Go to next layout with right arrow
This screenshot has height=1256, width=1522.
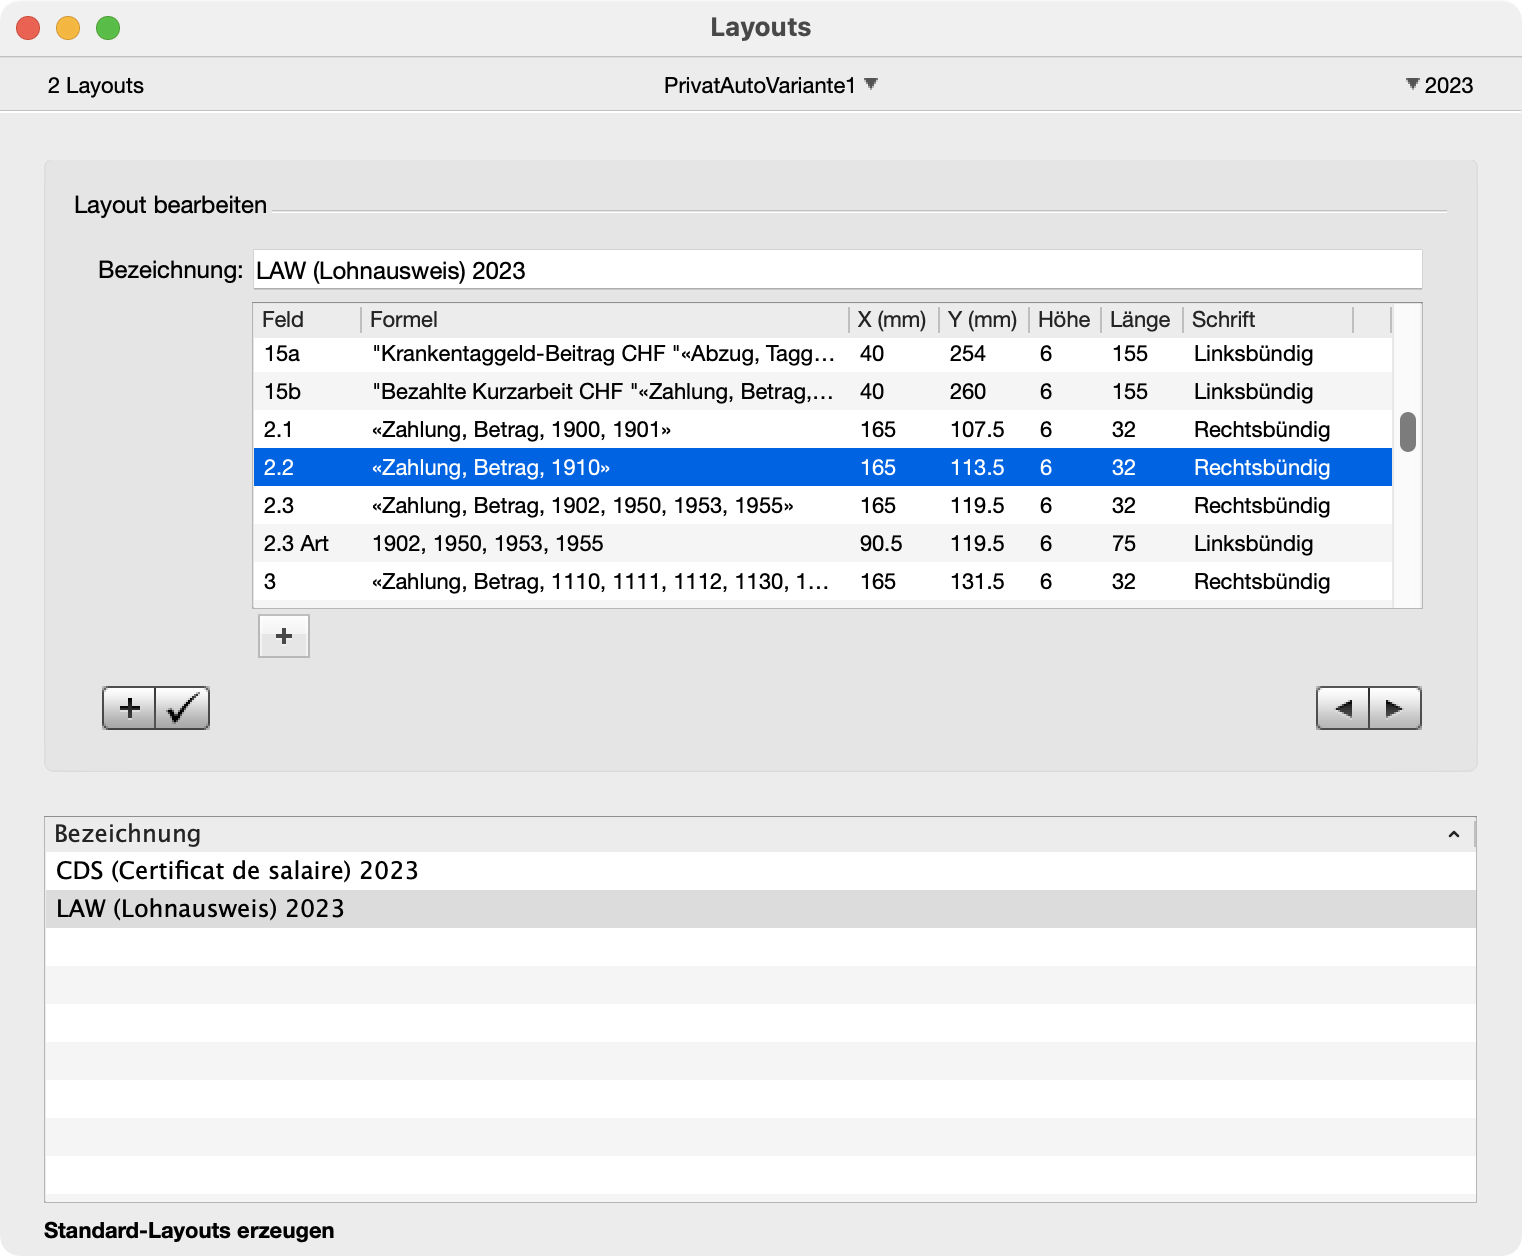(x=1394, y=708)
